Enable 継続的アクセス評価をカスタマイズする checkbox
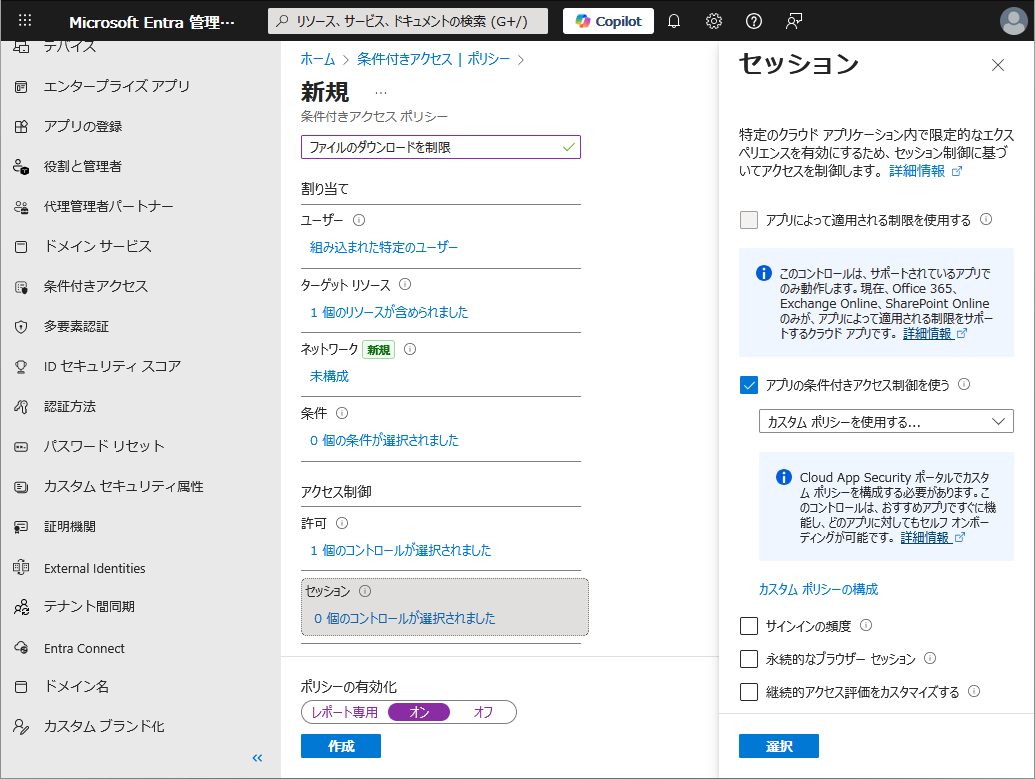 749,692
